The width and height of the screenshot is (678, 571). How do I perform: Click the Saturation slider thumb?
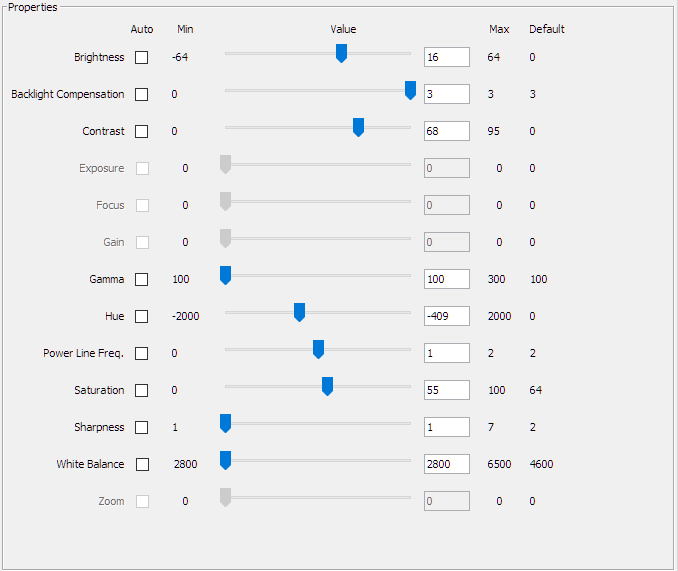pos(327,386)
